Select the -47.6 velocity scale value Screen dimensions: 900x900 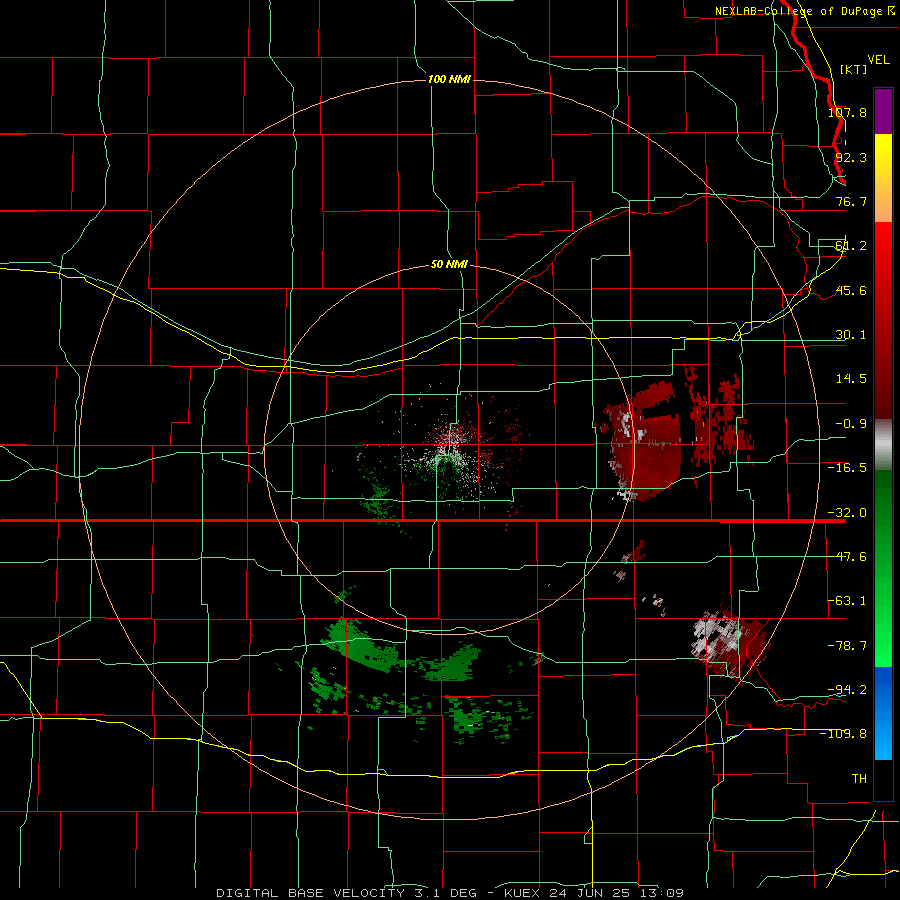click(x=847, y=557)
